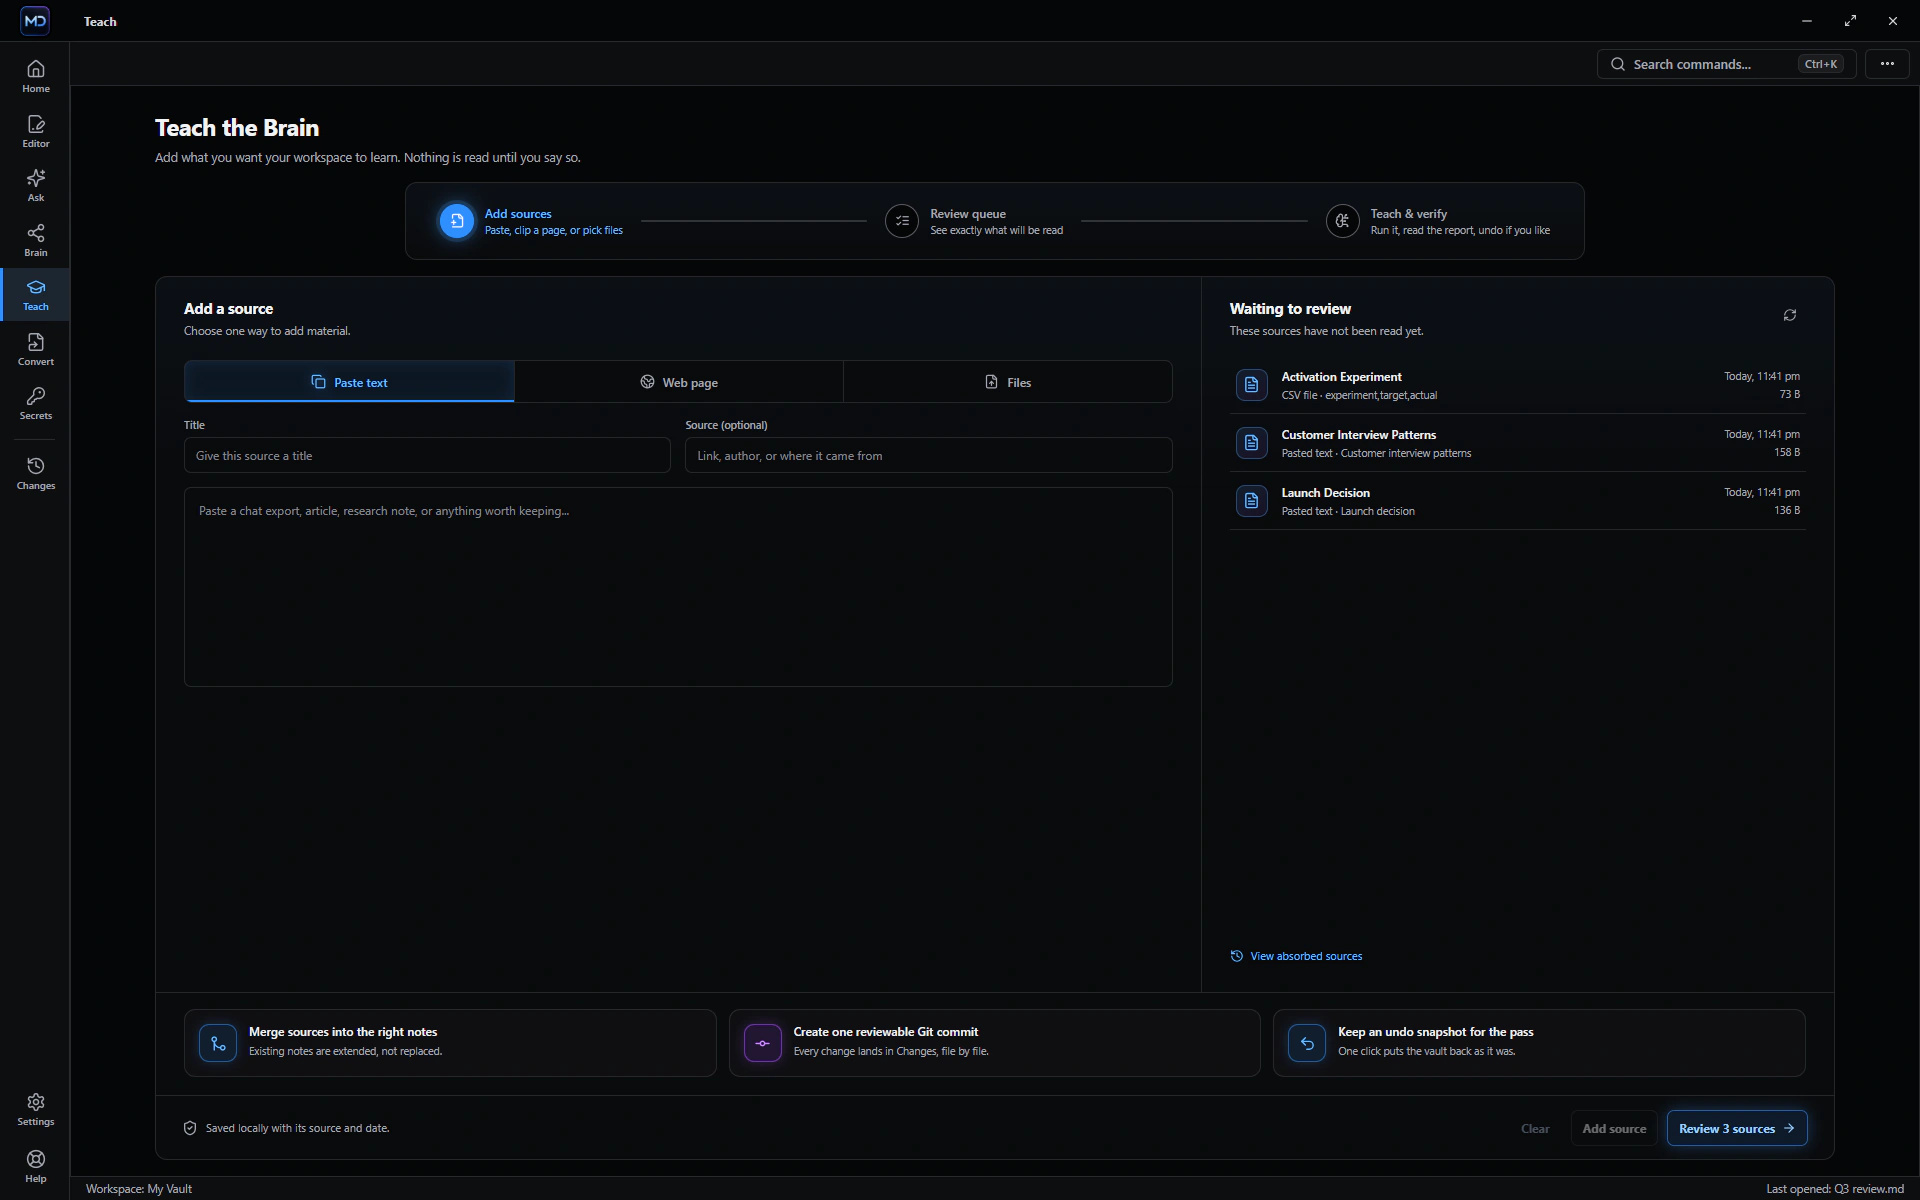Open the Help lifebuoy icon
This screenshot has width=1920, height=1200.
35,1166
